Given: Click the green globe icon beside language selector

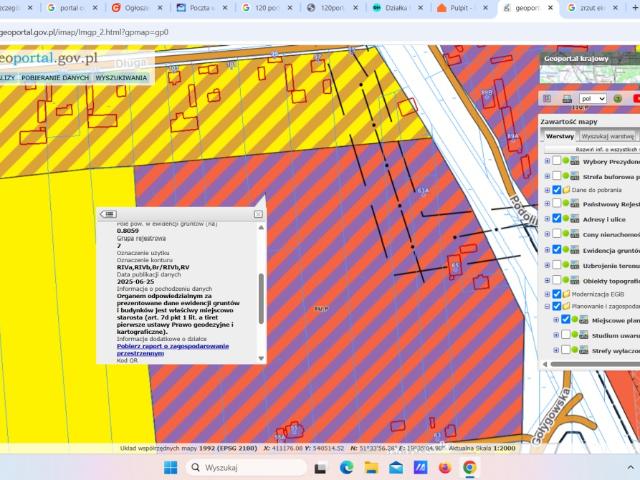Looking at the screenshot, I should [618, 99].
